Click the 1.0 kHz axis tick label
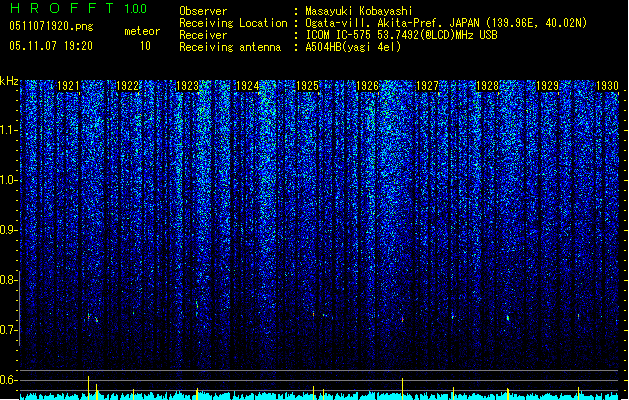This screenshot has width=629, height=400. [x=8, y=180]
